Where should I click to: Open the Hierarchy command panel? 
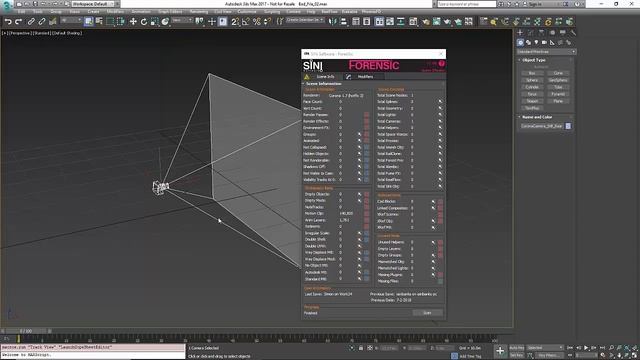541,32
